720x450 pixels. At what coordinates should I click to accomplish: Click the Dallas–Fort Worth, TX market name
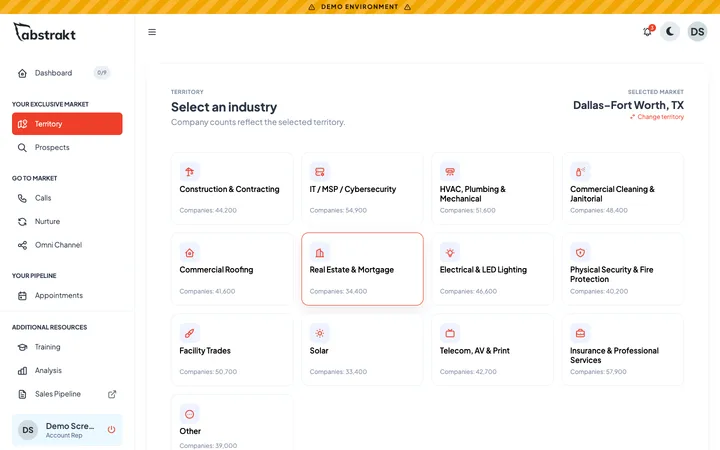tap(628, 105)
